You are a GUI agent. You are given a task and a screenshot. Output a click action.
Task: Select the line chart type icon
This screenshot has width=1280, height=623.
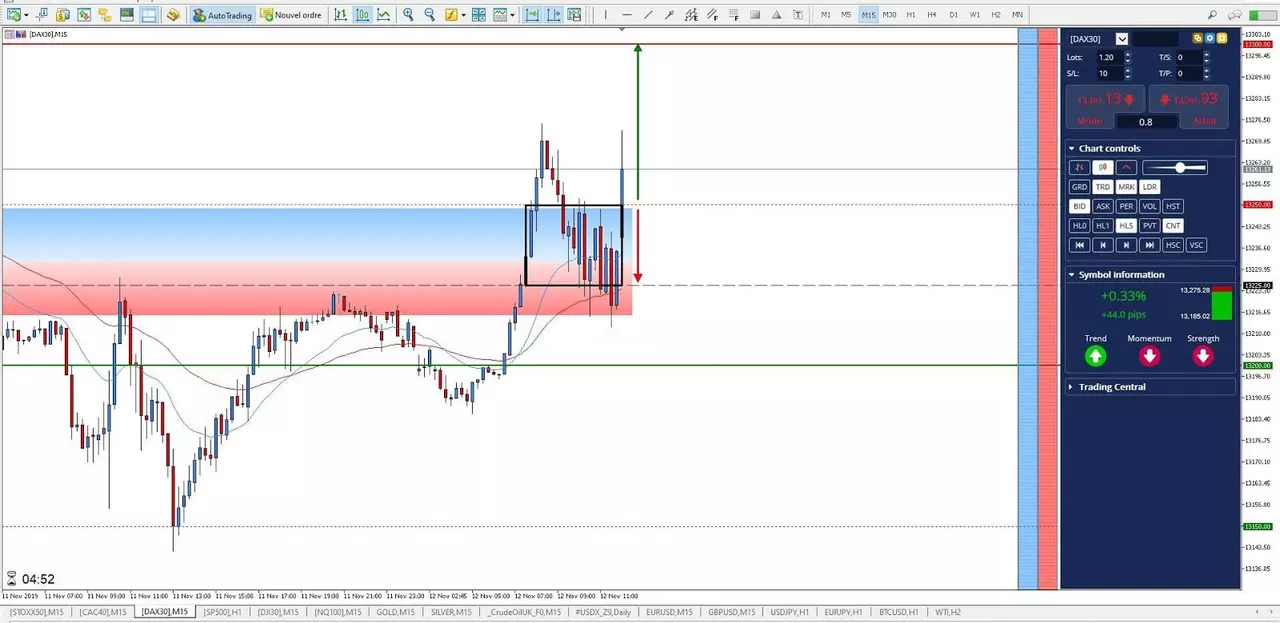pos(383,15)
